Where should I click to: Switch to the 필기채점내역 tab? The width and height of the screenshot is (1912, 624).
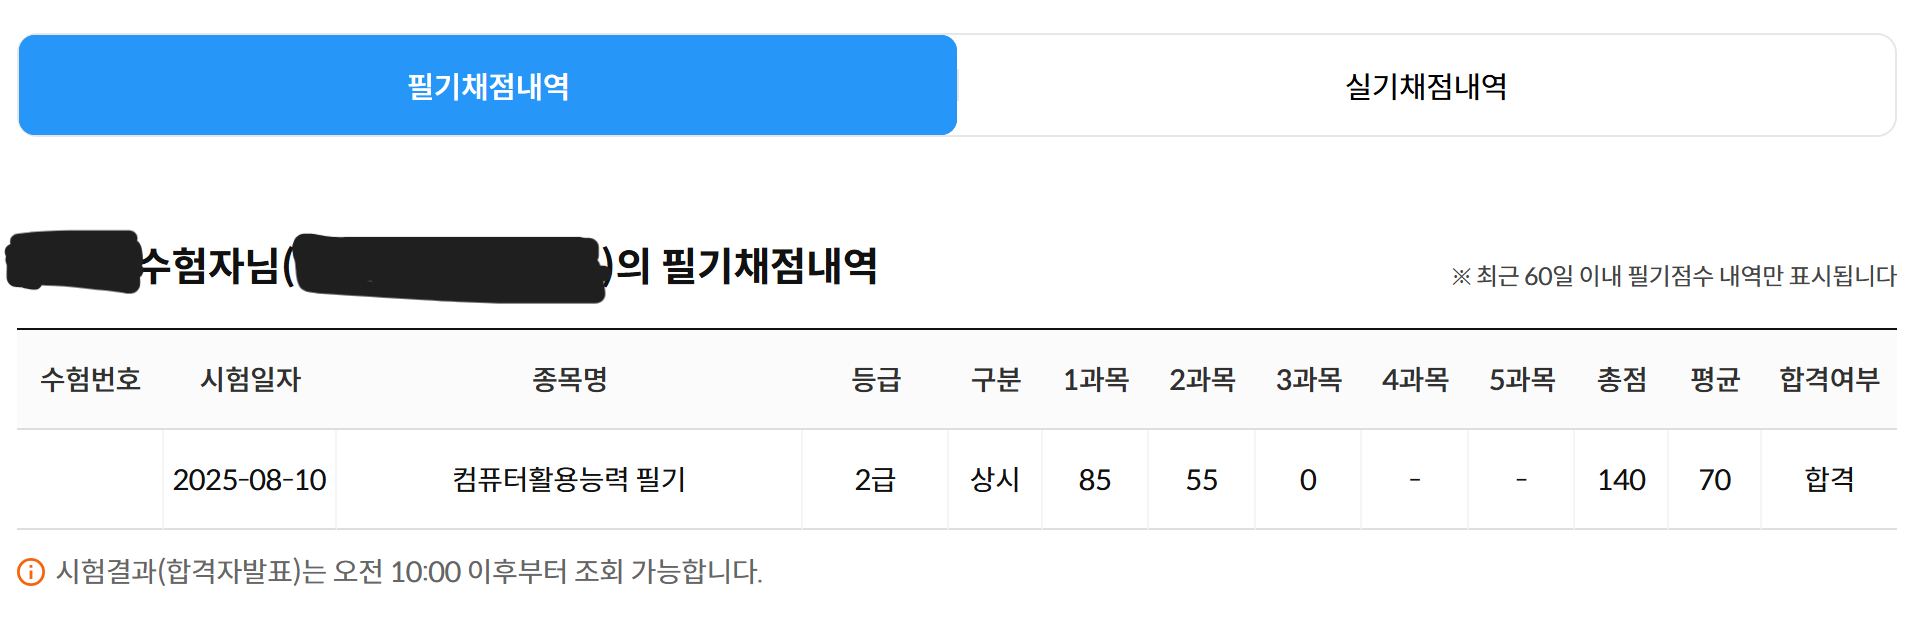pyautogui.click(x=488, y=86)
